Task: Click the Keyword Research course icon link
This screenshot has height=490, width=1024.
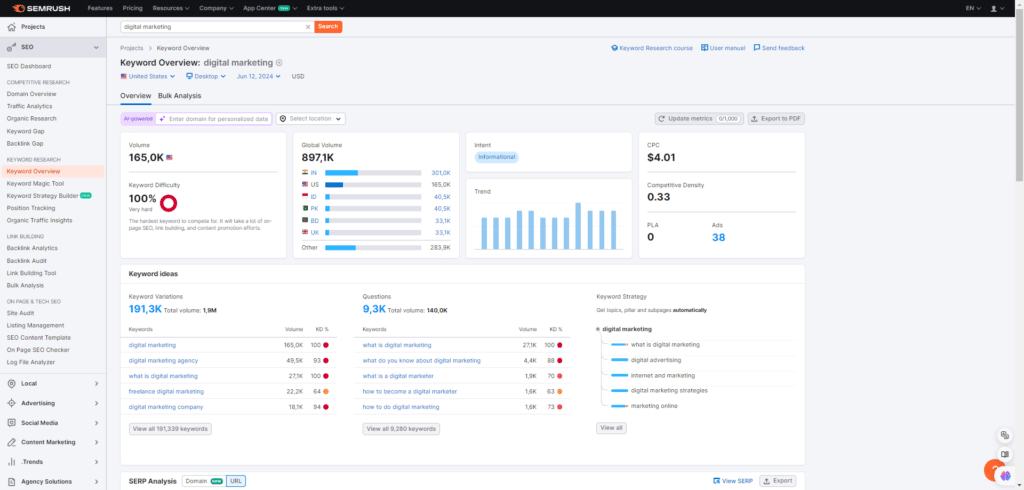Action: [614, 48]
